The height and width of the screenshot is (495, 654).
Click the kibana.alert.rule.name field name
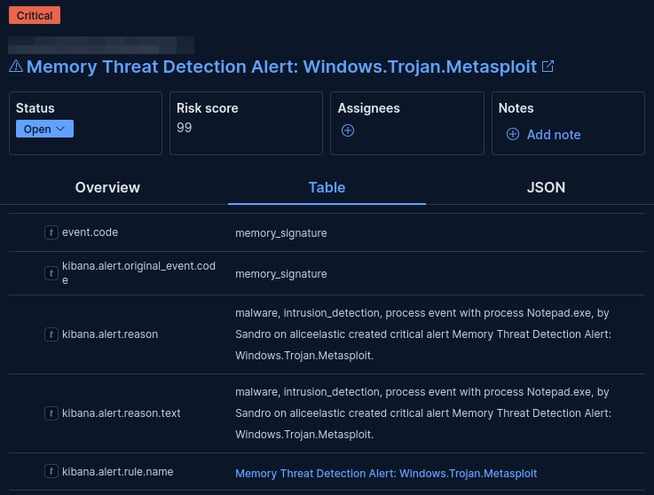tap(118, 472)
